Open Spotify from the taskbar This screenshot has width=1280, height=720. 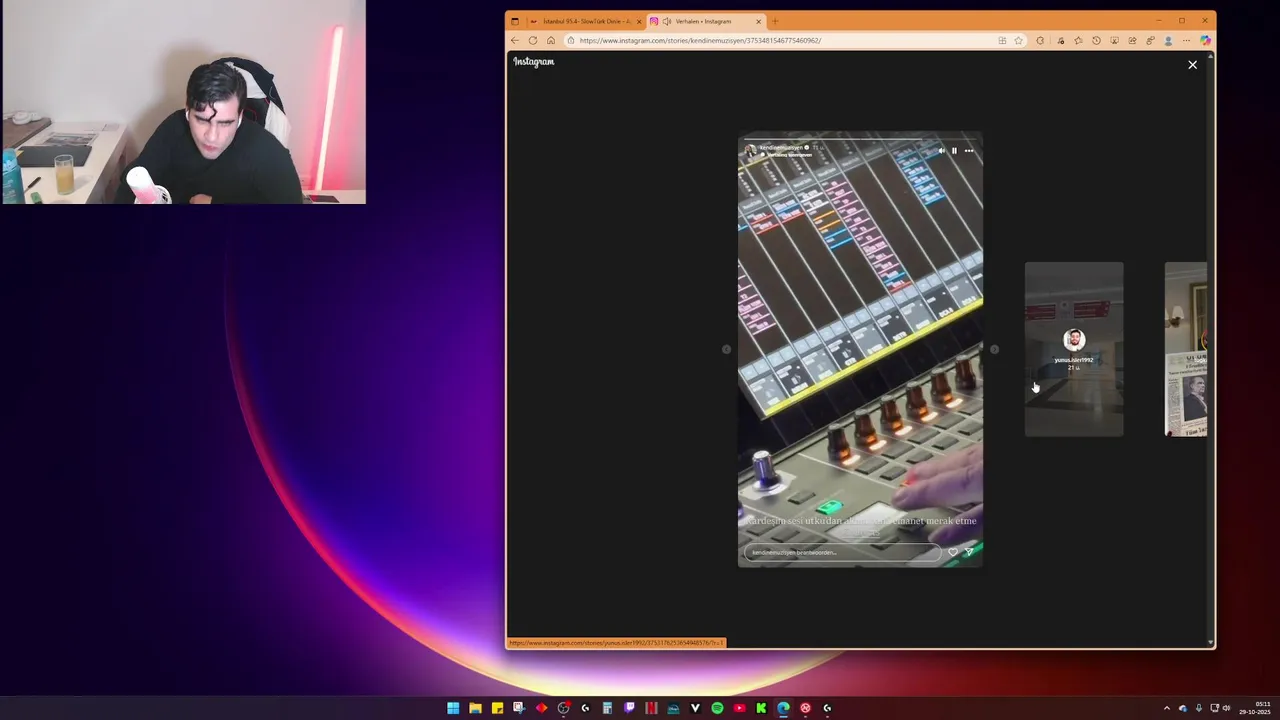pos(717,708)
